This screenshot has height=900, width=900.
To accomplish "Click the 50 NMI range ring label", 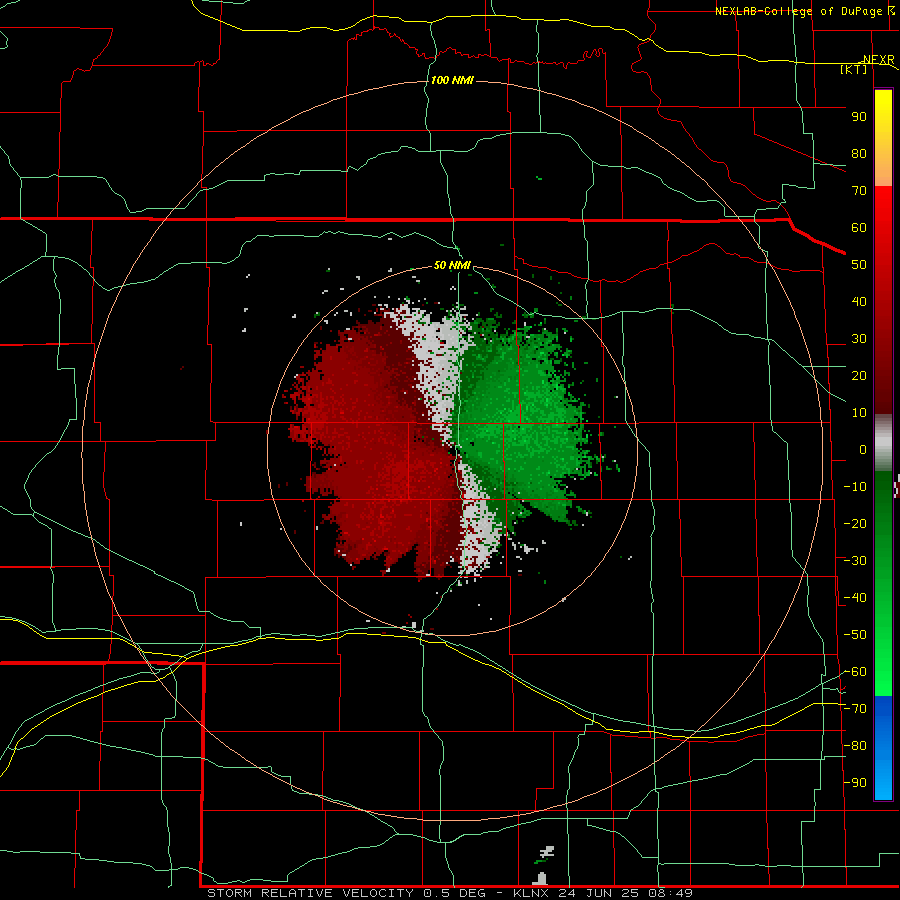I will pos(452,265).
